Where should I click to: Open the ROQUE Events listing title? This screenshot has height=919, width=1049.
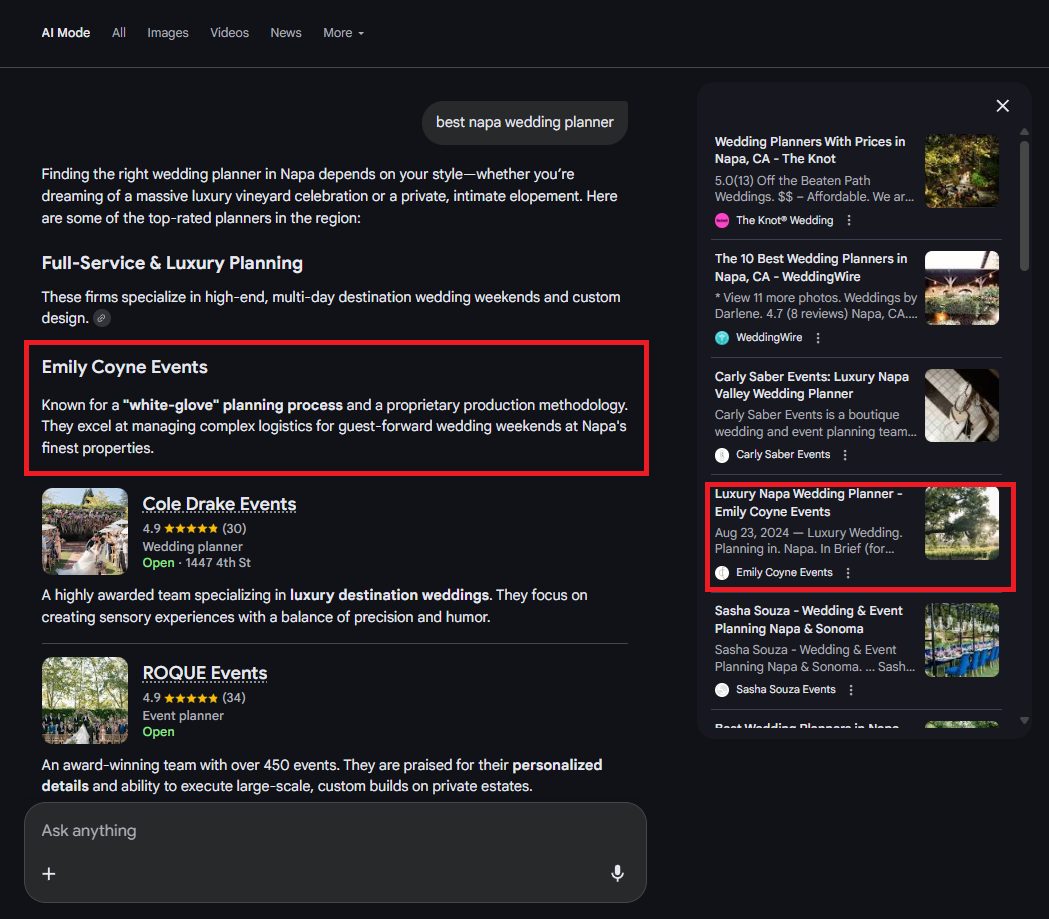coord(205,673)
